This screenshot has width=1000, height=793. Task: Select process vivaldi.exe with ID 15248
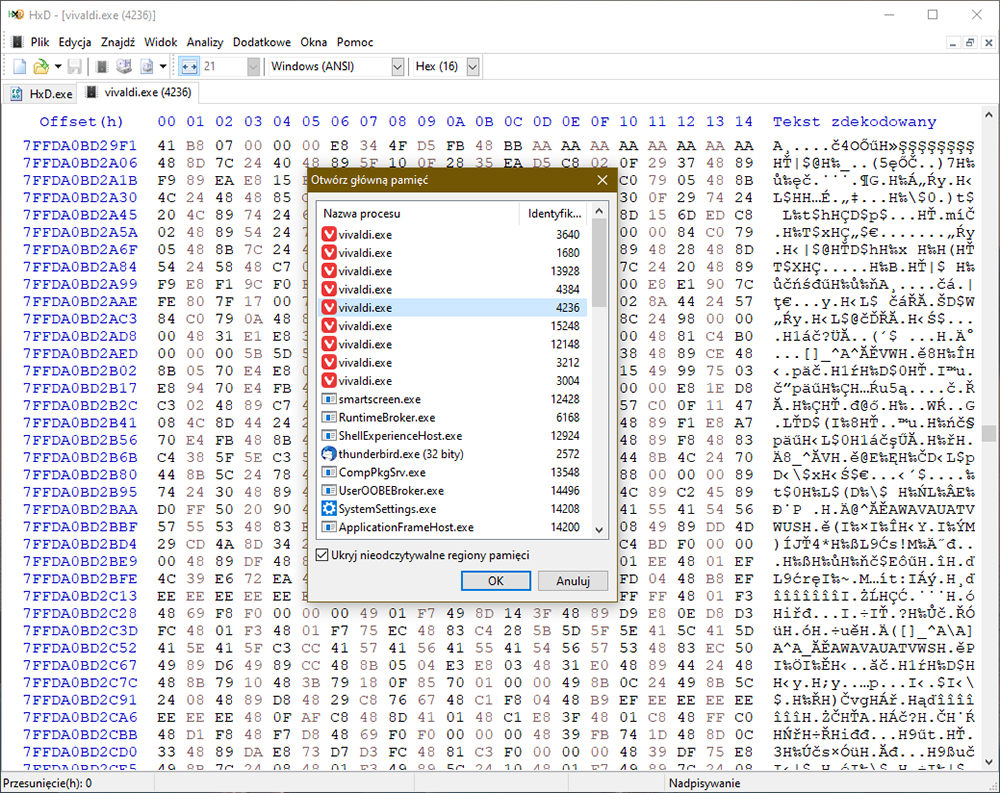pyautogui.click(x=452, y=326)
